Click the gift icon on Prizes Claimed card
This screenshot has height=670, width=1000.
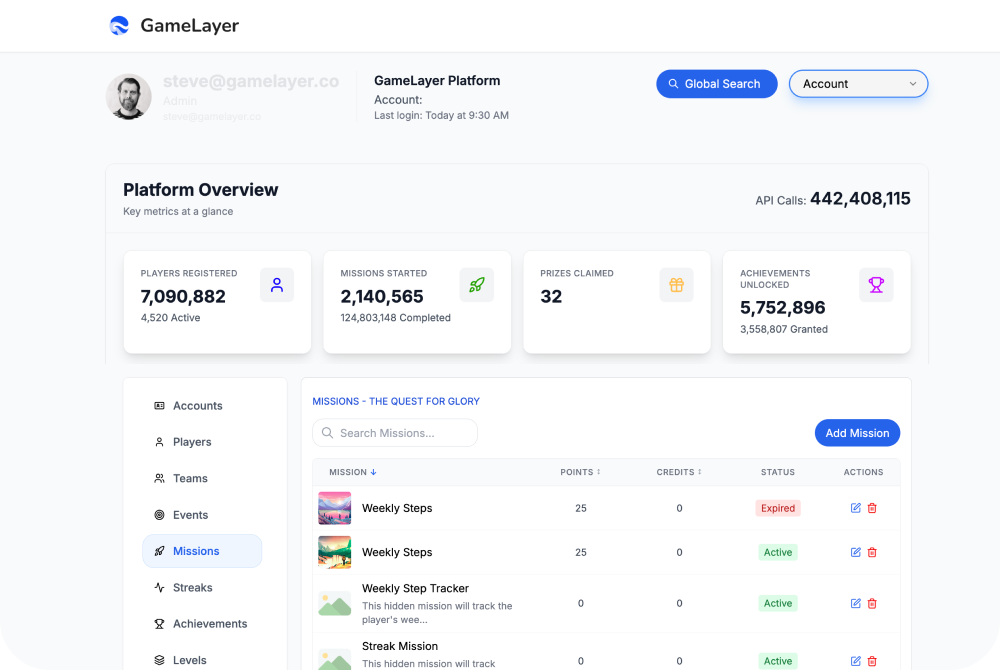pyautogui.click(x=677, y=284)
